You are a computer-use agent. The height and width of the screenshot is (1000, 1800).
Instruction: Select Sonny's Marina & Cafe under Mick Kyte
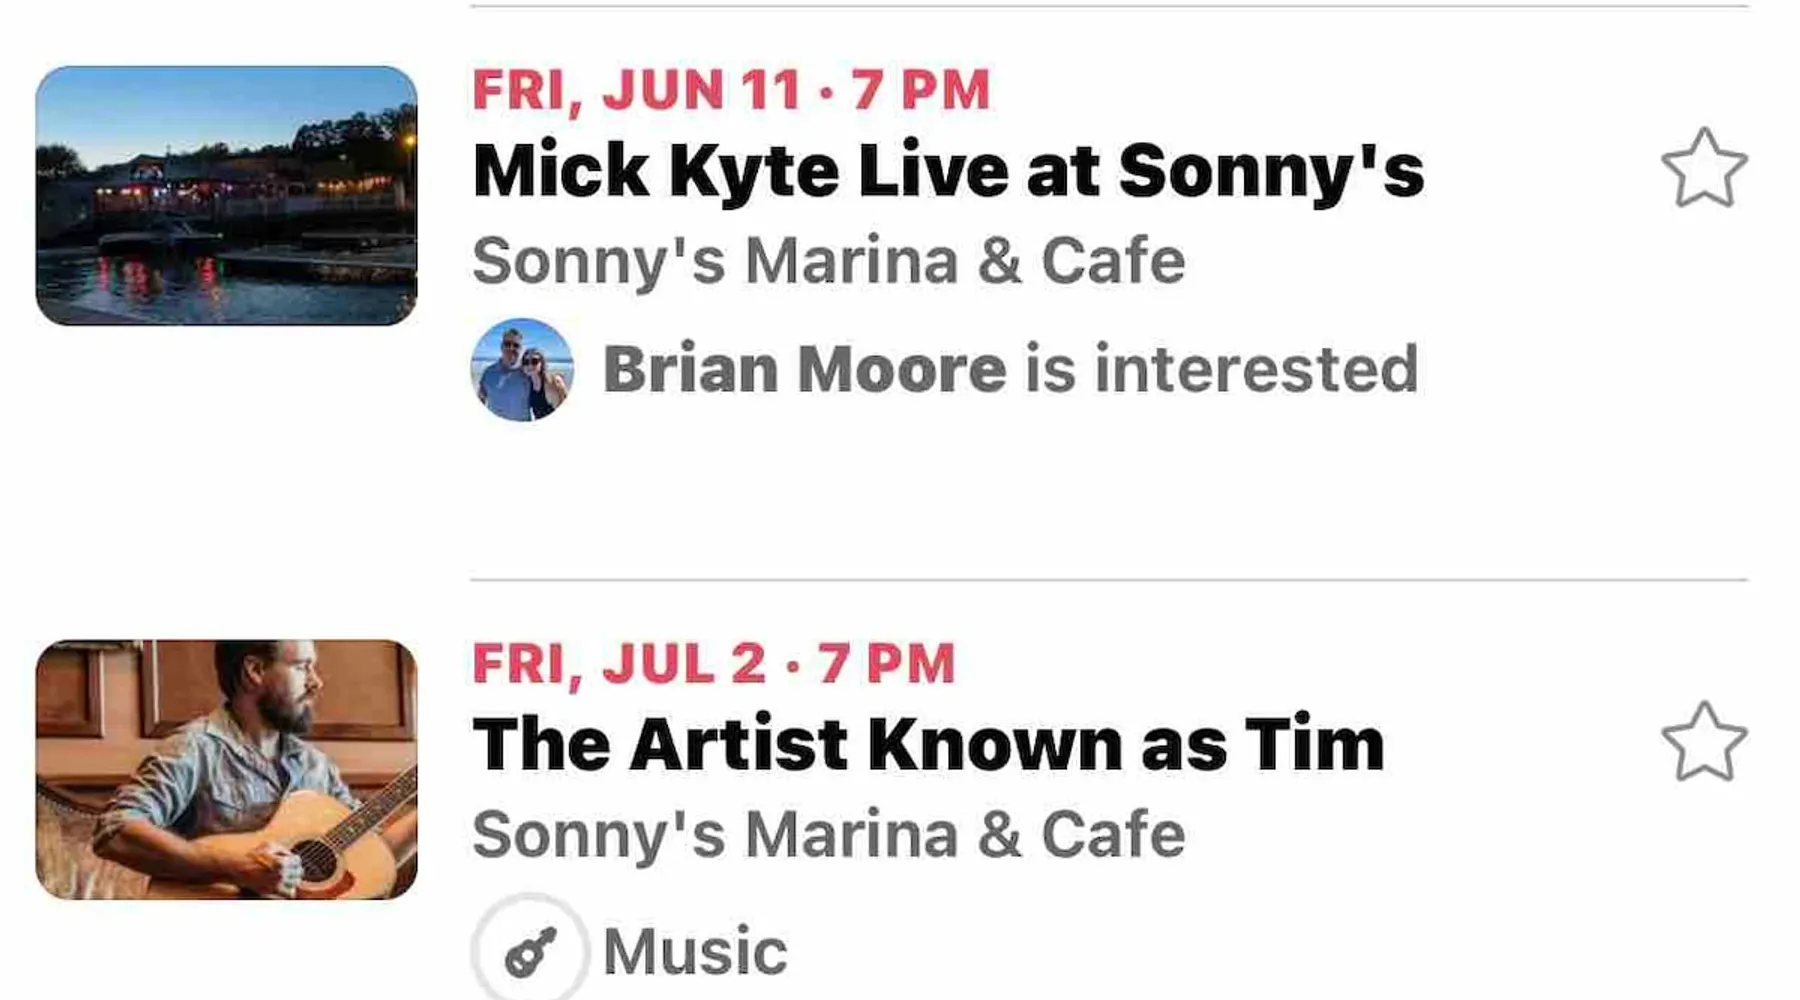point(828,261)
